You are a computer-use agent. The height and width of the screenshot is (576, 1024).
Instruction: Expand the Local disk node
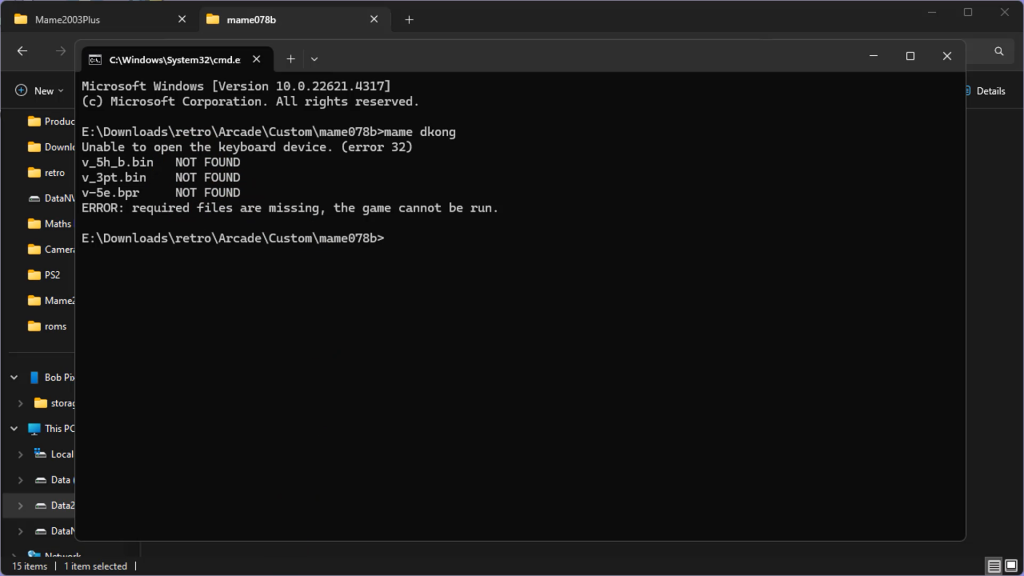point(20,454)
